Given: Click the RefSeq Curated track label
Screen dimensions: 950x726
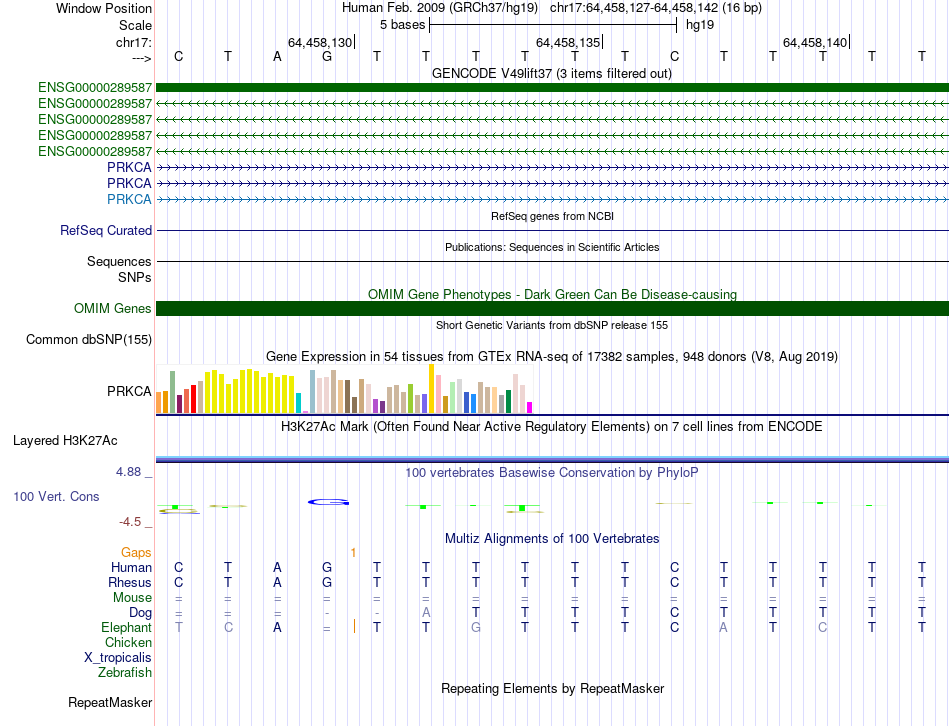Looking at the screenshot, I should [106, 230].
